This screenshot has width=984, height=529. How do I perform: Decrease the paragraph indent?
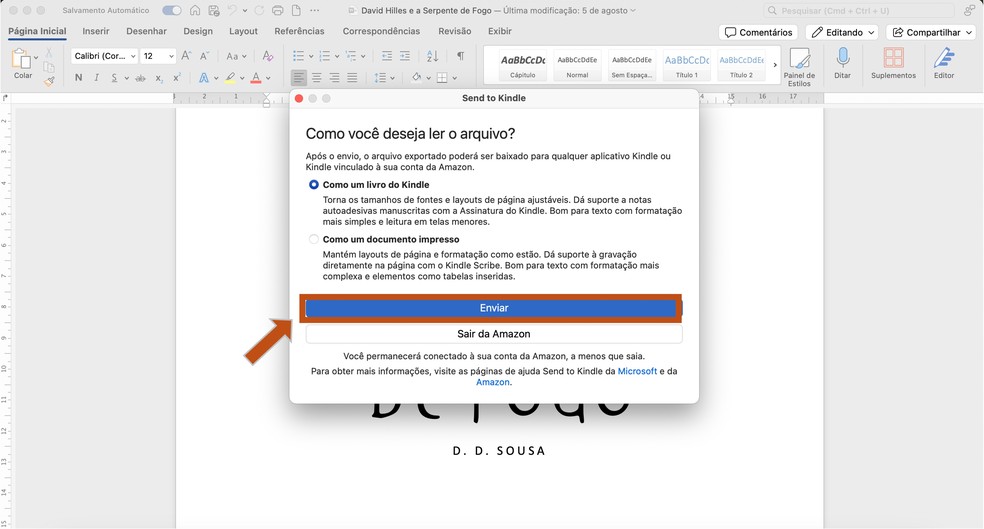point(387,56)
